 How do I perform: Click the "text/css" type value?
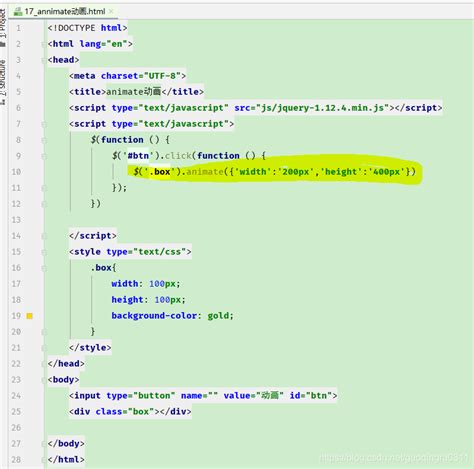(x=160, y=252)
